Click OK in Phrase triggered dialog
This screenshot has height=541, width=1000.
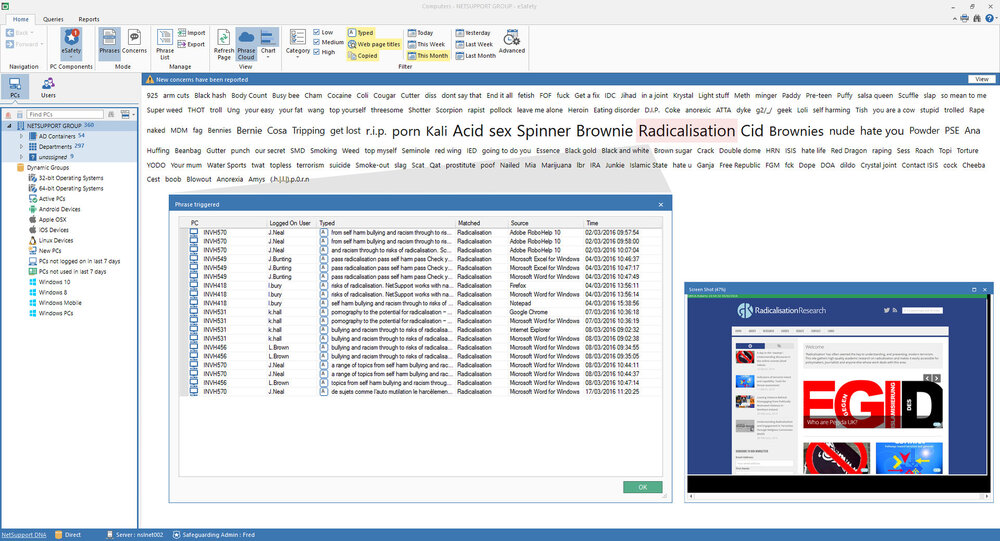642,487
